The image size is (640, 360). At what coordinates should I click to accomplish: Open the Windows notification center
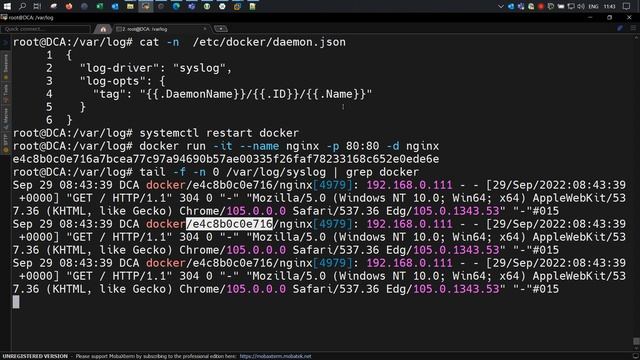point(627,6)
